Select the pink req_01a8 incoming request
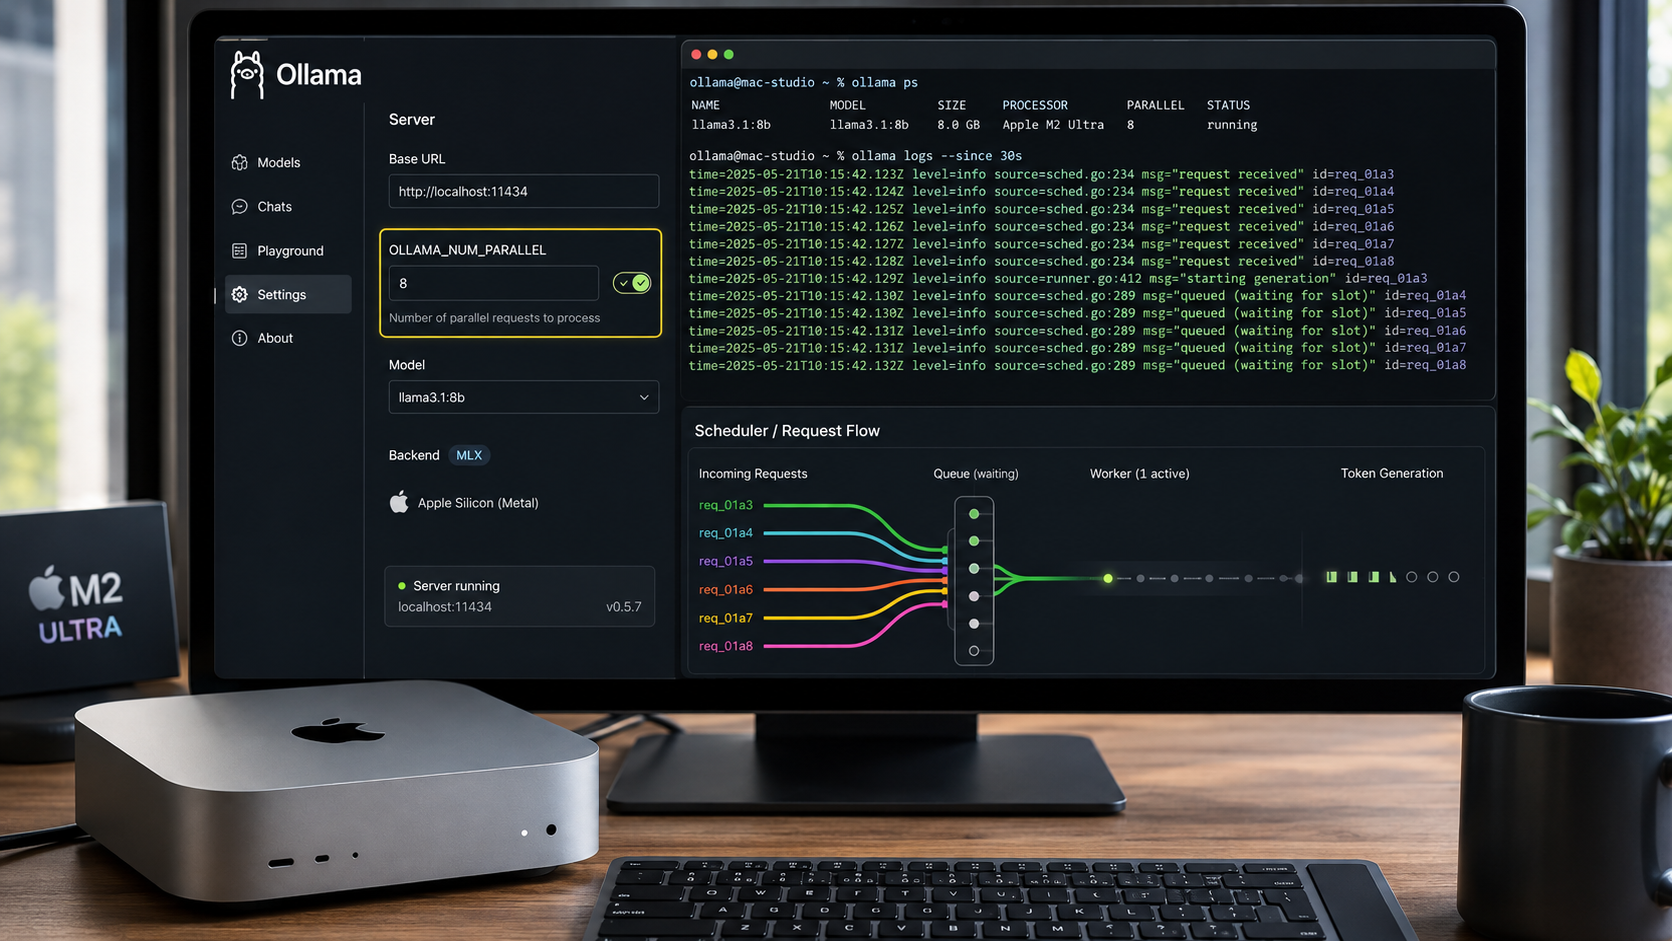Screen dimensions: 1672x941 [x=726, y=646]
